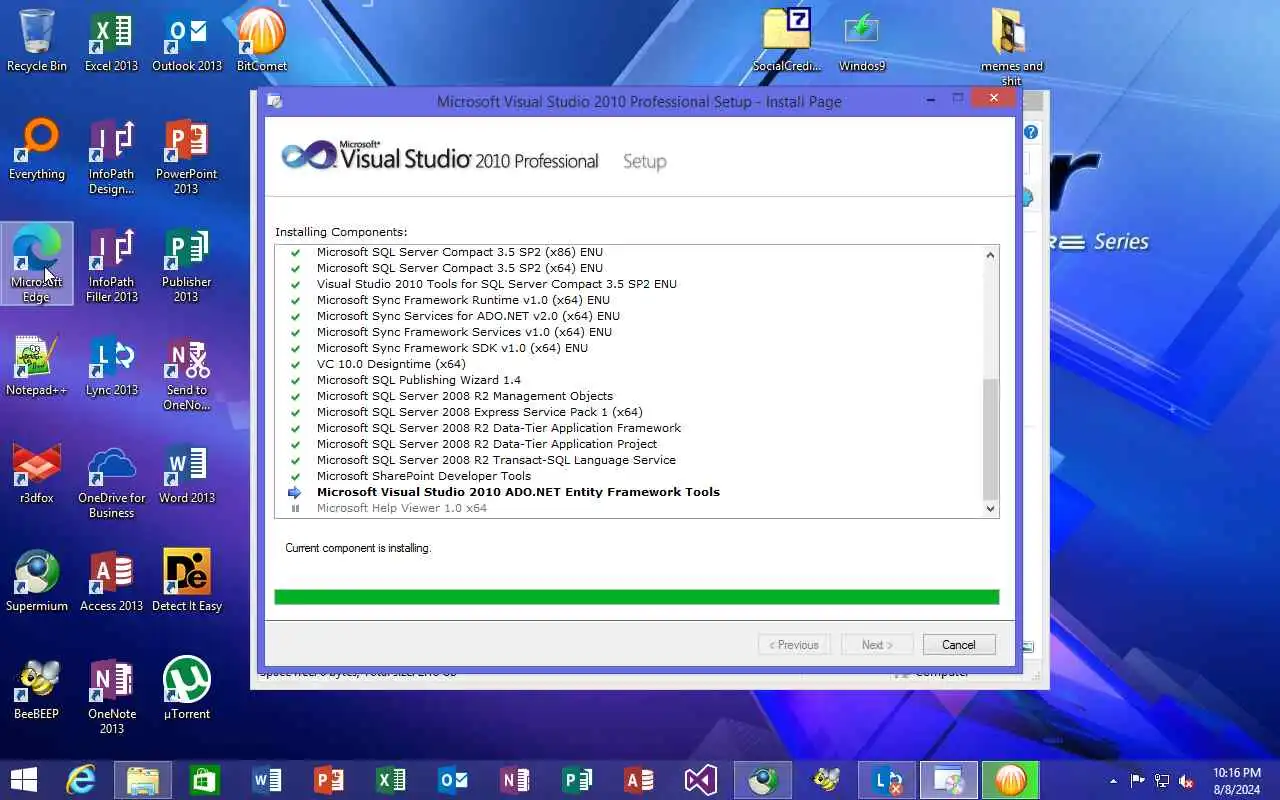Open Excel from the taskbar
The image size is (1280, 800).
(391, 780)
